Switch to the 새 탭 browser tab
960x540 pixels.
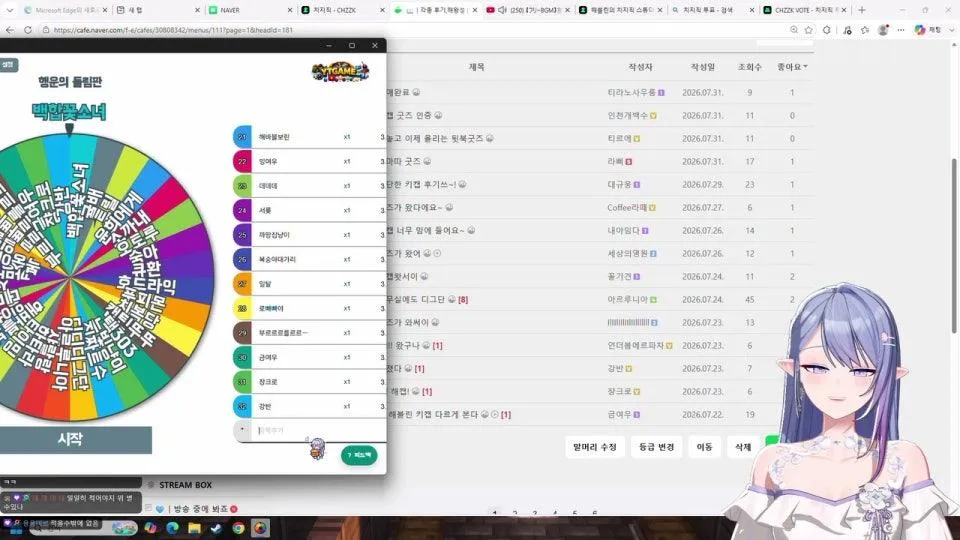(x=157, y=10)
